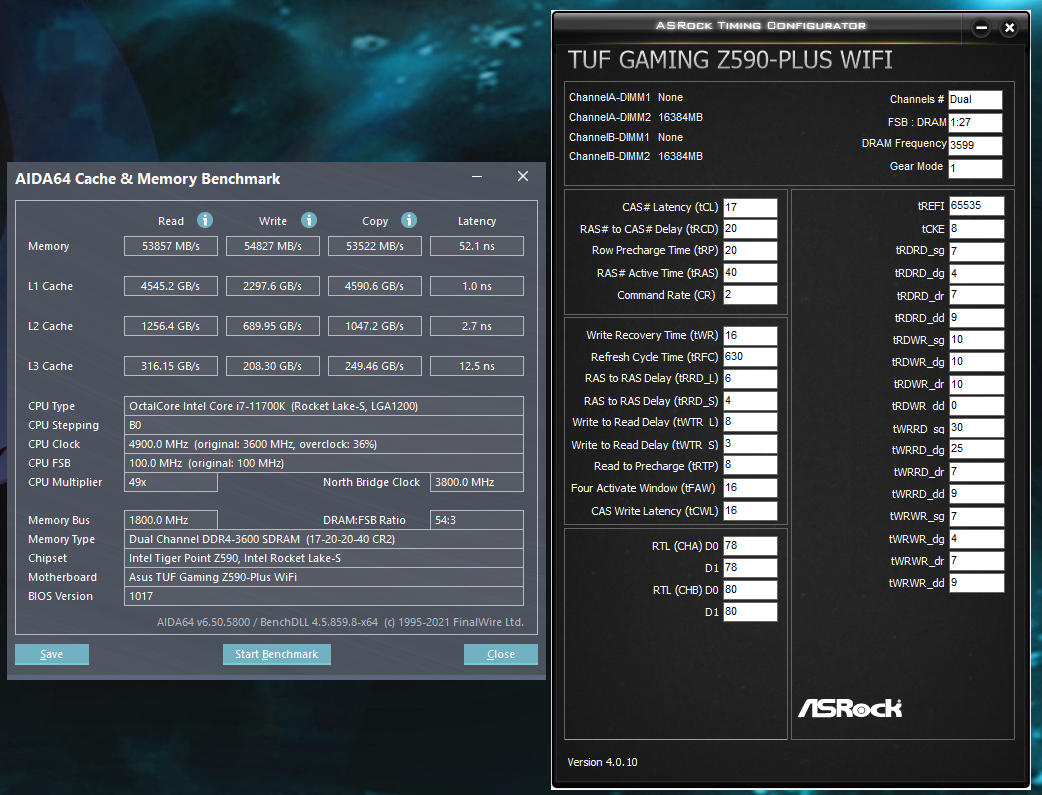
Task: Click the tWTR_L field
Action: click(x=750, y=422)
